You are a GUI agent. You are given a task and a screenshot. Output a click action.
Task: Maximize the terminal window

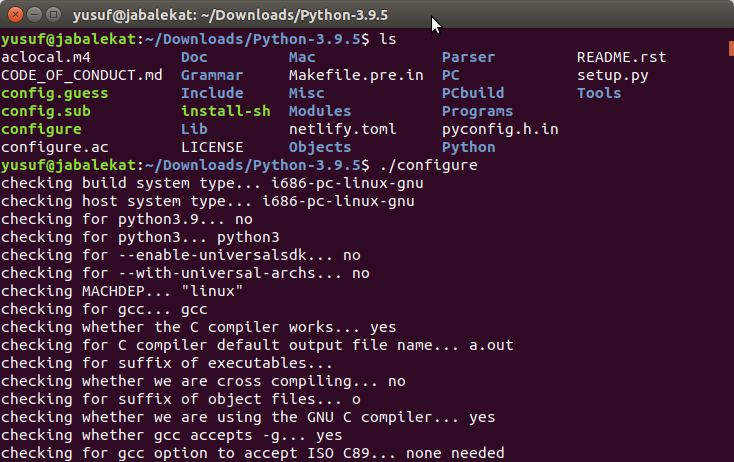[x=54, y=15]
